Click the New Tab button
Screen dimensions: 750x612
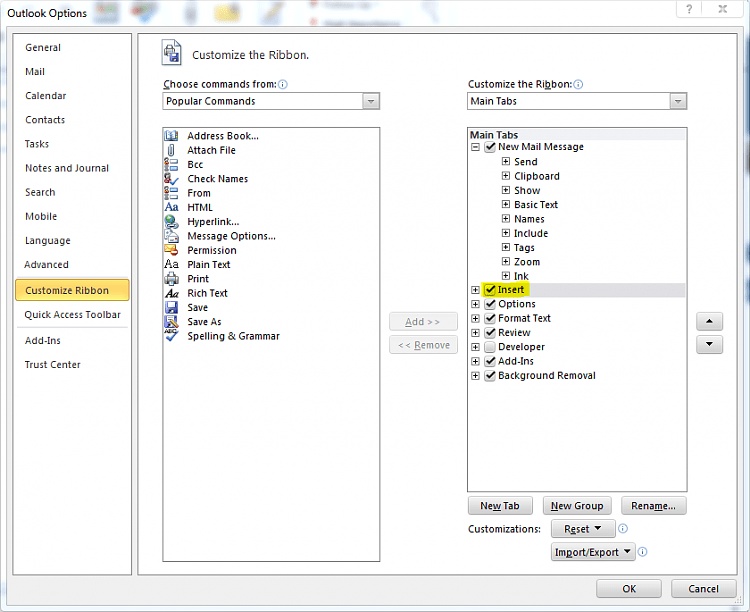[x=500, y=506]
